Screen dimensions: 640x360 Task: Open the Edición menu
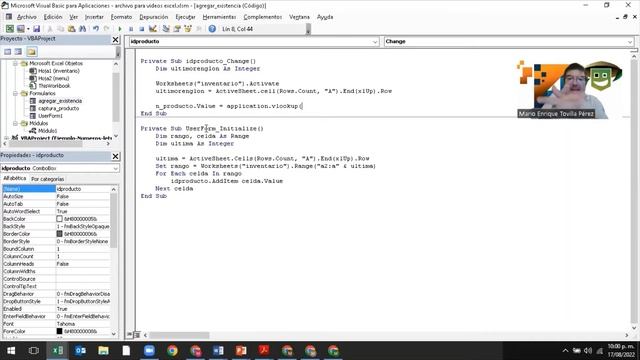coord(53,17)
